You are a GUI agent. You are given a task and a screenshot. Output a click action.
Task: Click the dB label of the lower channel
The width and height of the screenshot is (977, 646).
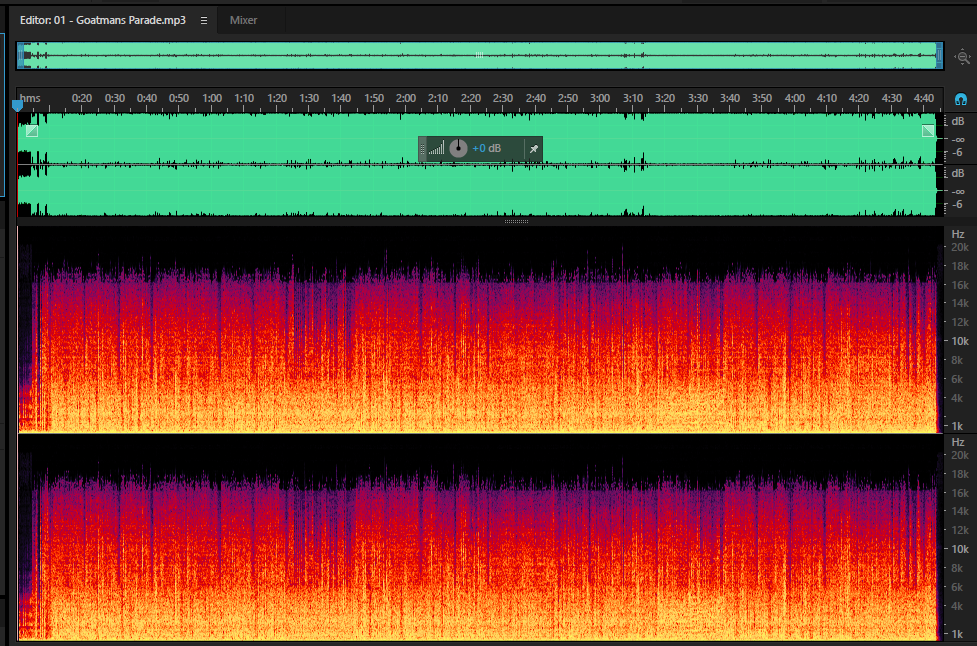click(958, 173)
